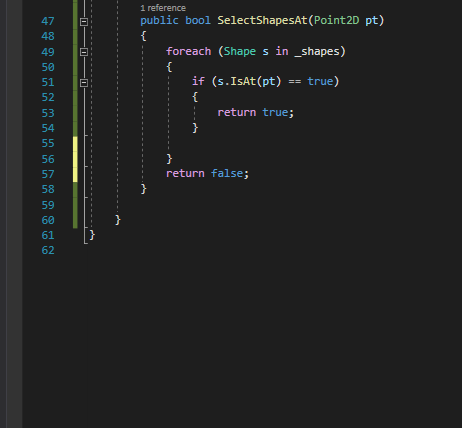Click the 'foreach' keyword on line 49
This screenshot has width=462, height=428.
pyautogui.click(x=188, y=51)
